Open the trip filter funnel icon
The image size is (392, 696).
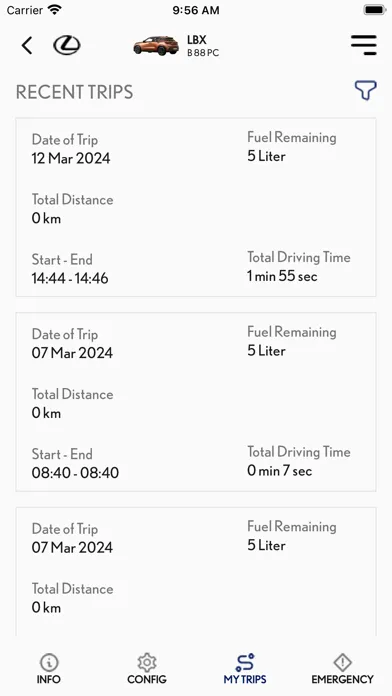pyautogui.click(x=365, y=91)
